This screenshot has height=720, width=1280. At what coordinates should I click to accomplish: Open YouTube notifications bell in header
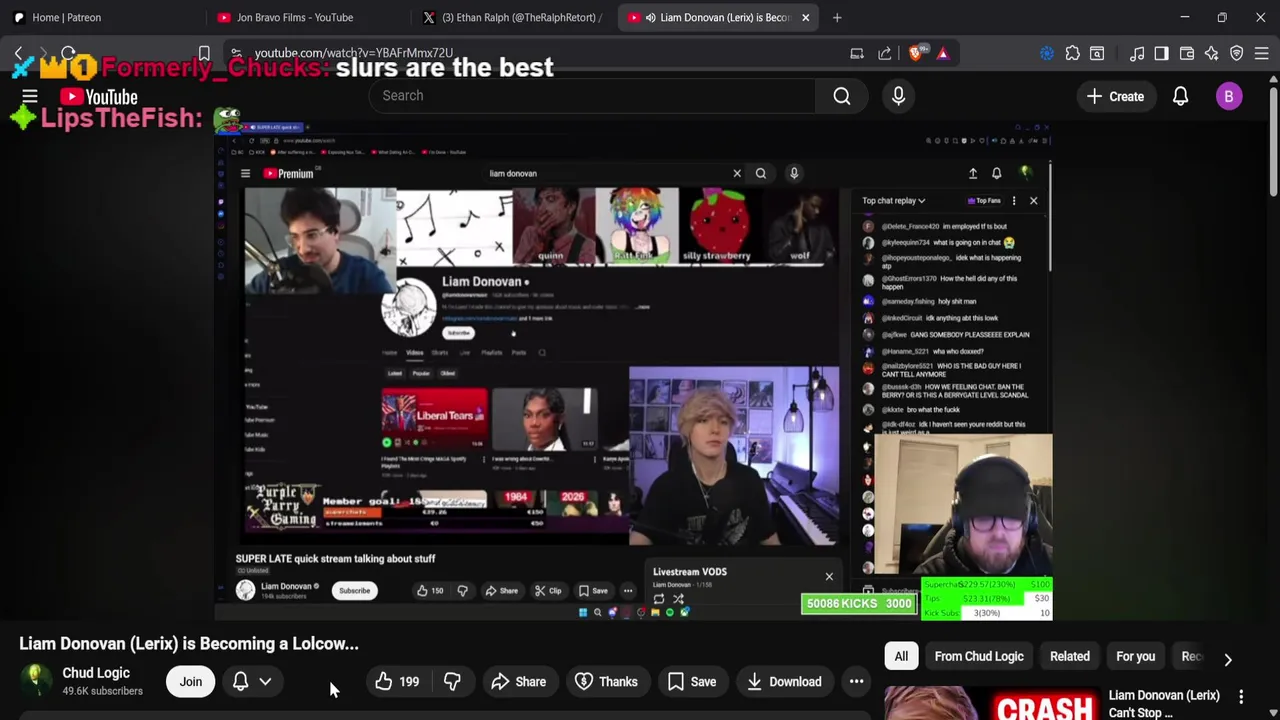click(1180, 97)
